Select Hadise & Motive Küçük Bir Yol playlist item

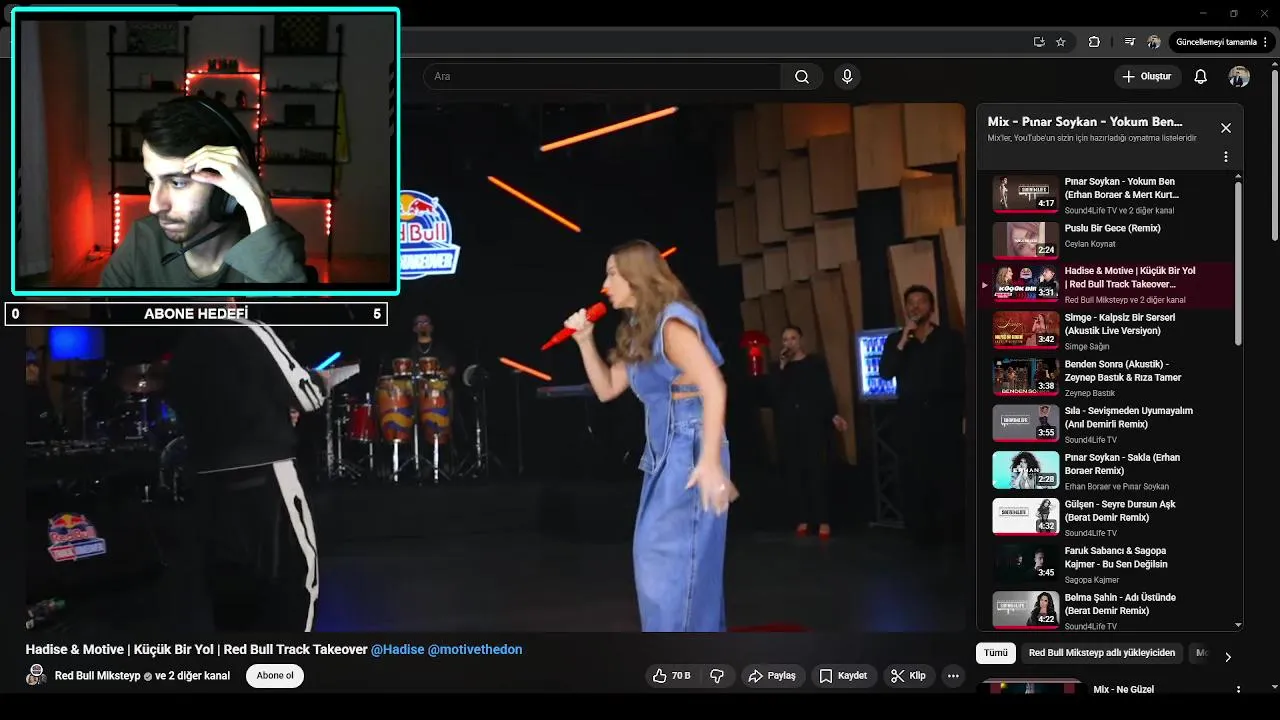tap(1107, 285)
